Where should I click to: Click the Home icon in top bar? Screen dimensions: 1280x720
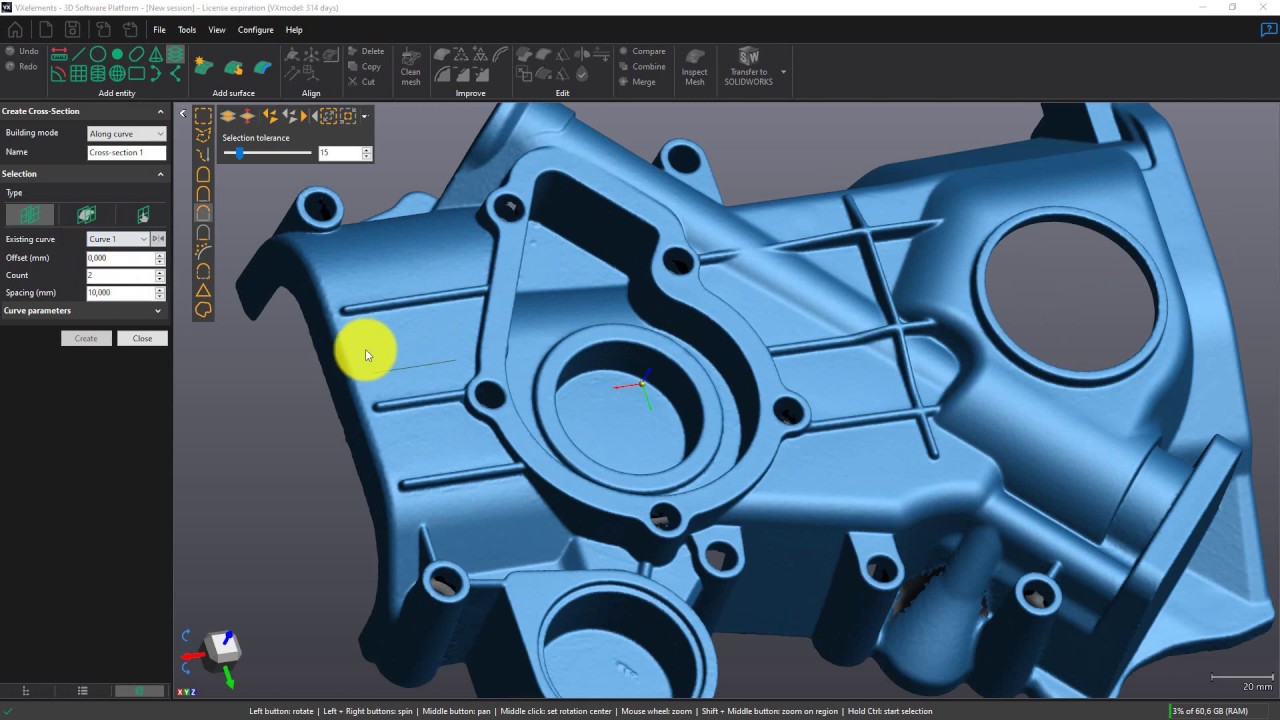pos(15,30)
